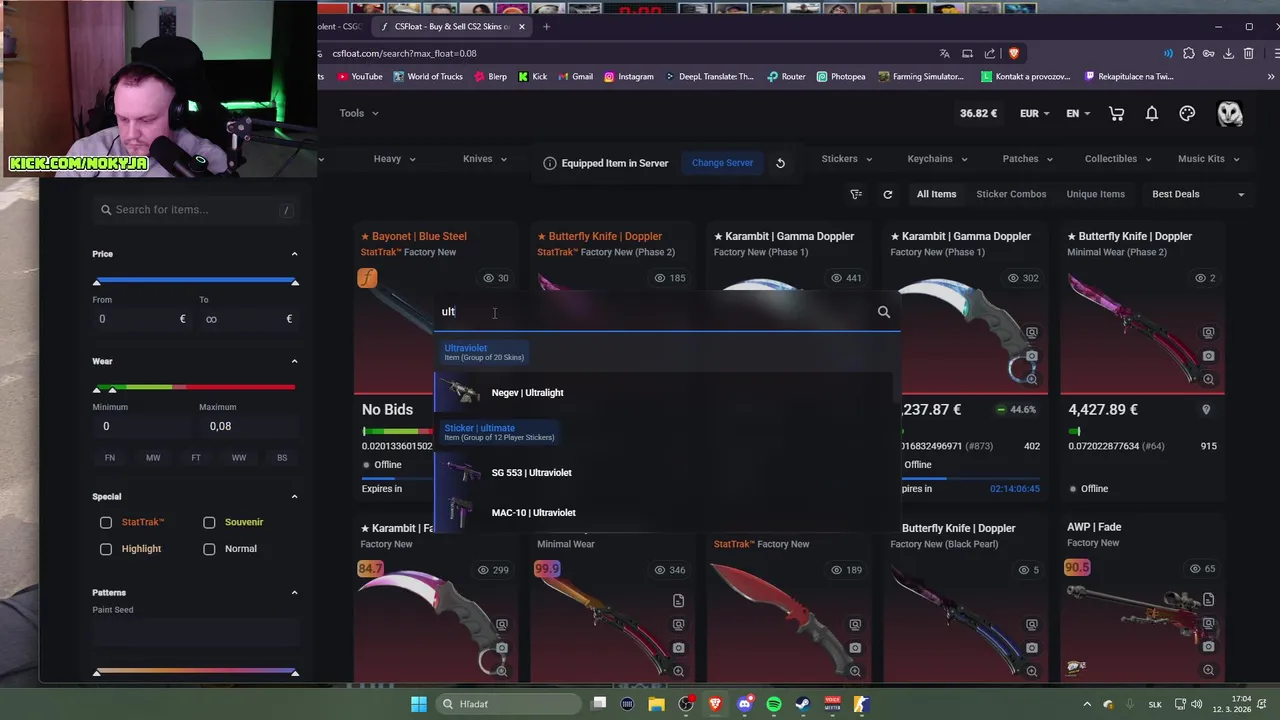Select WW wear preset
1280x720 pixels.
pyautogui.click(x=239, y=458)
